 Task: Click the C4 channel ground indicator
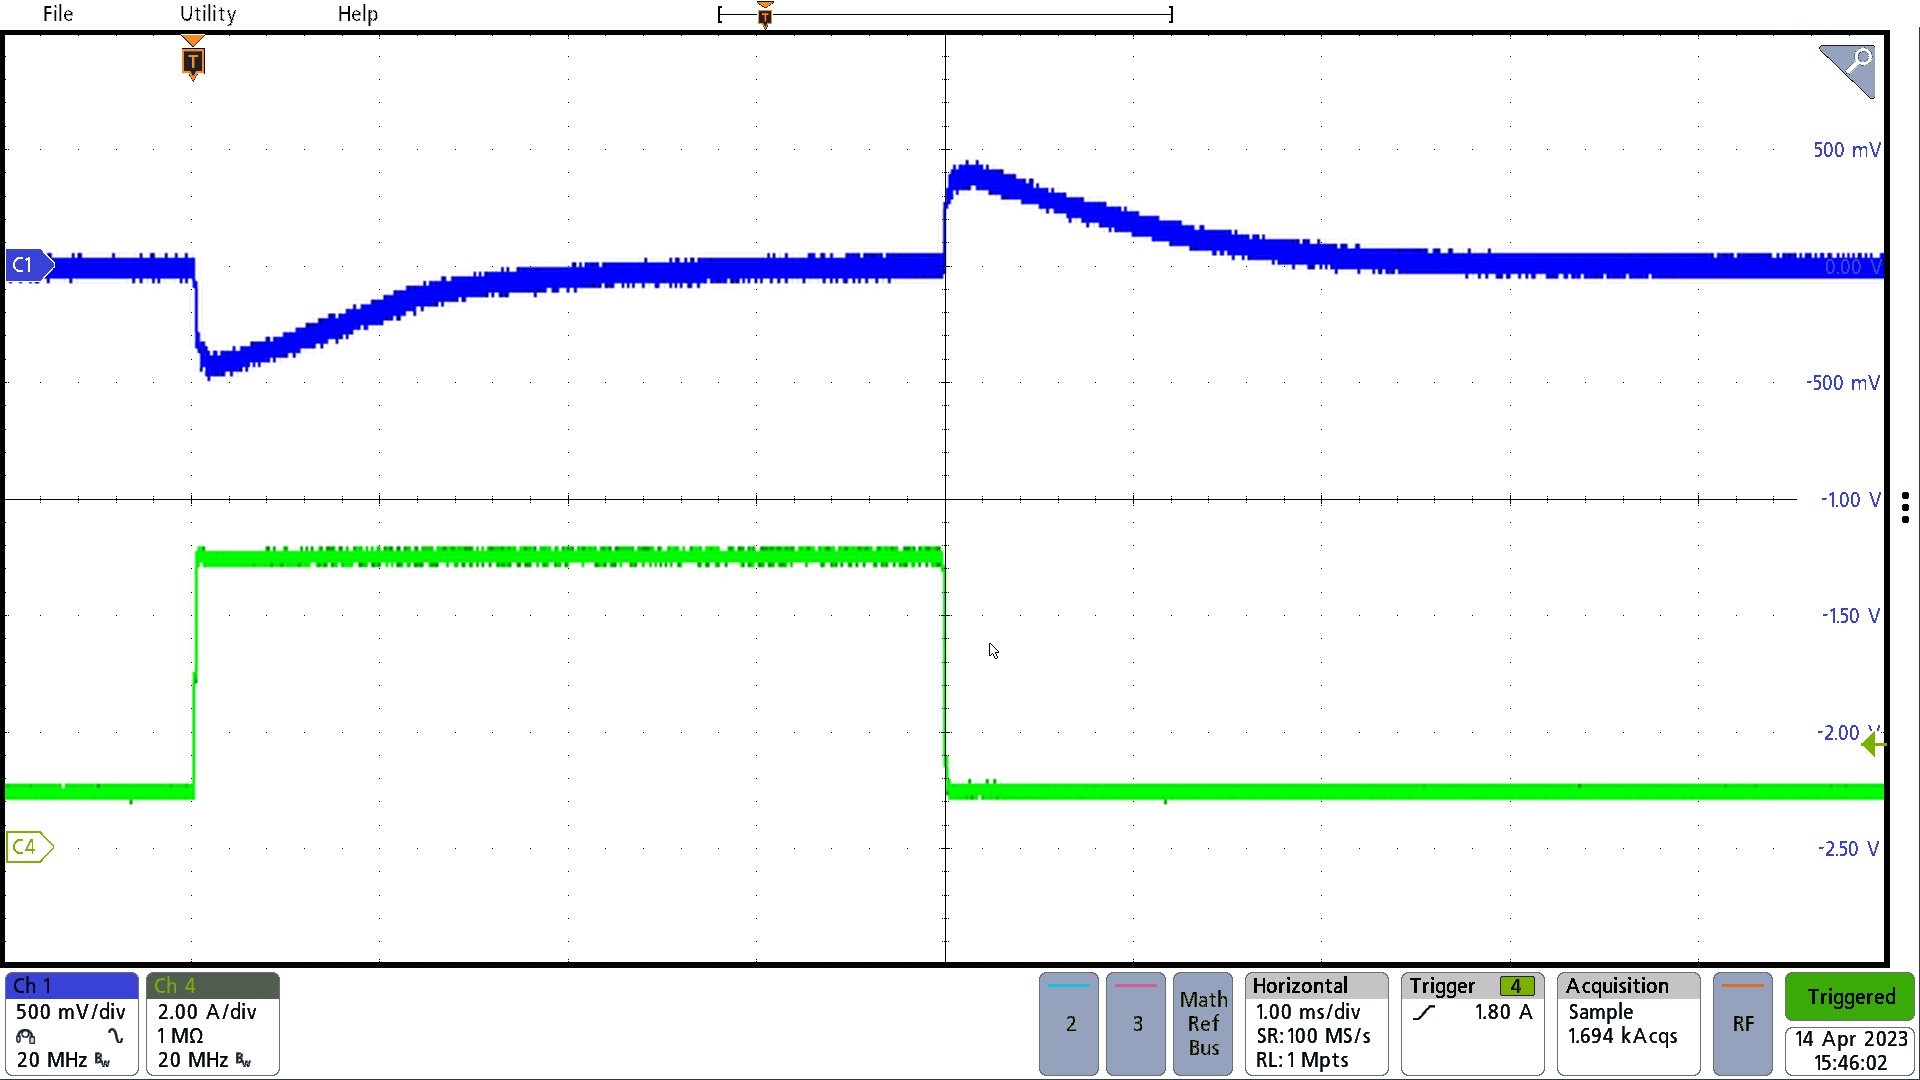29,847
